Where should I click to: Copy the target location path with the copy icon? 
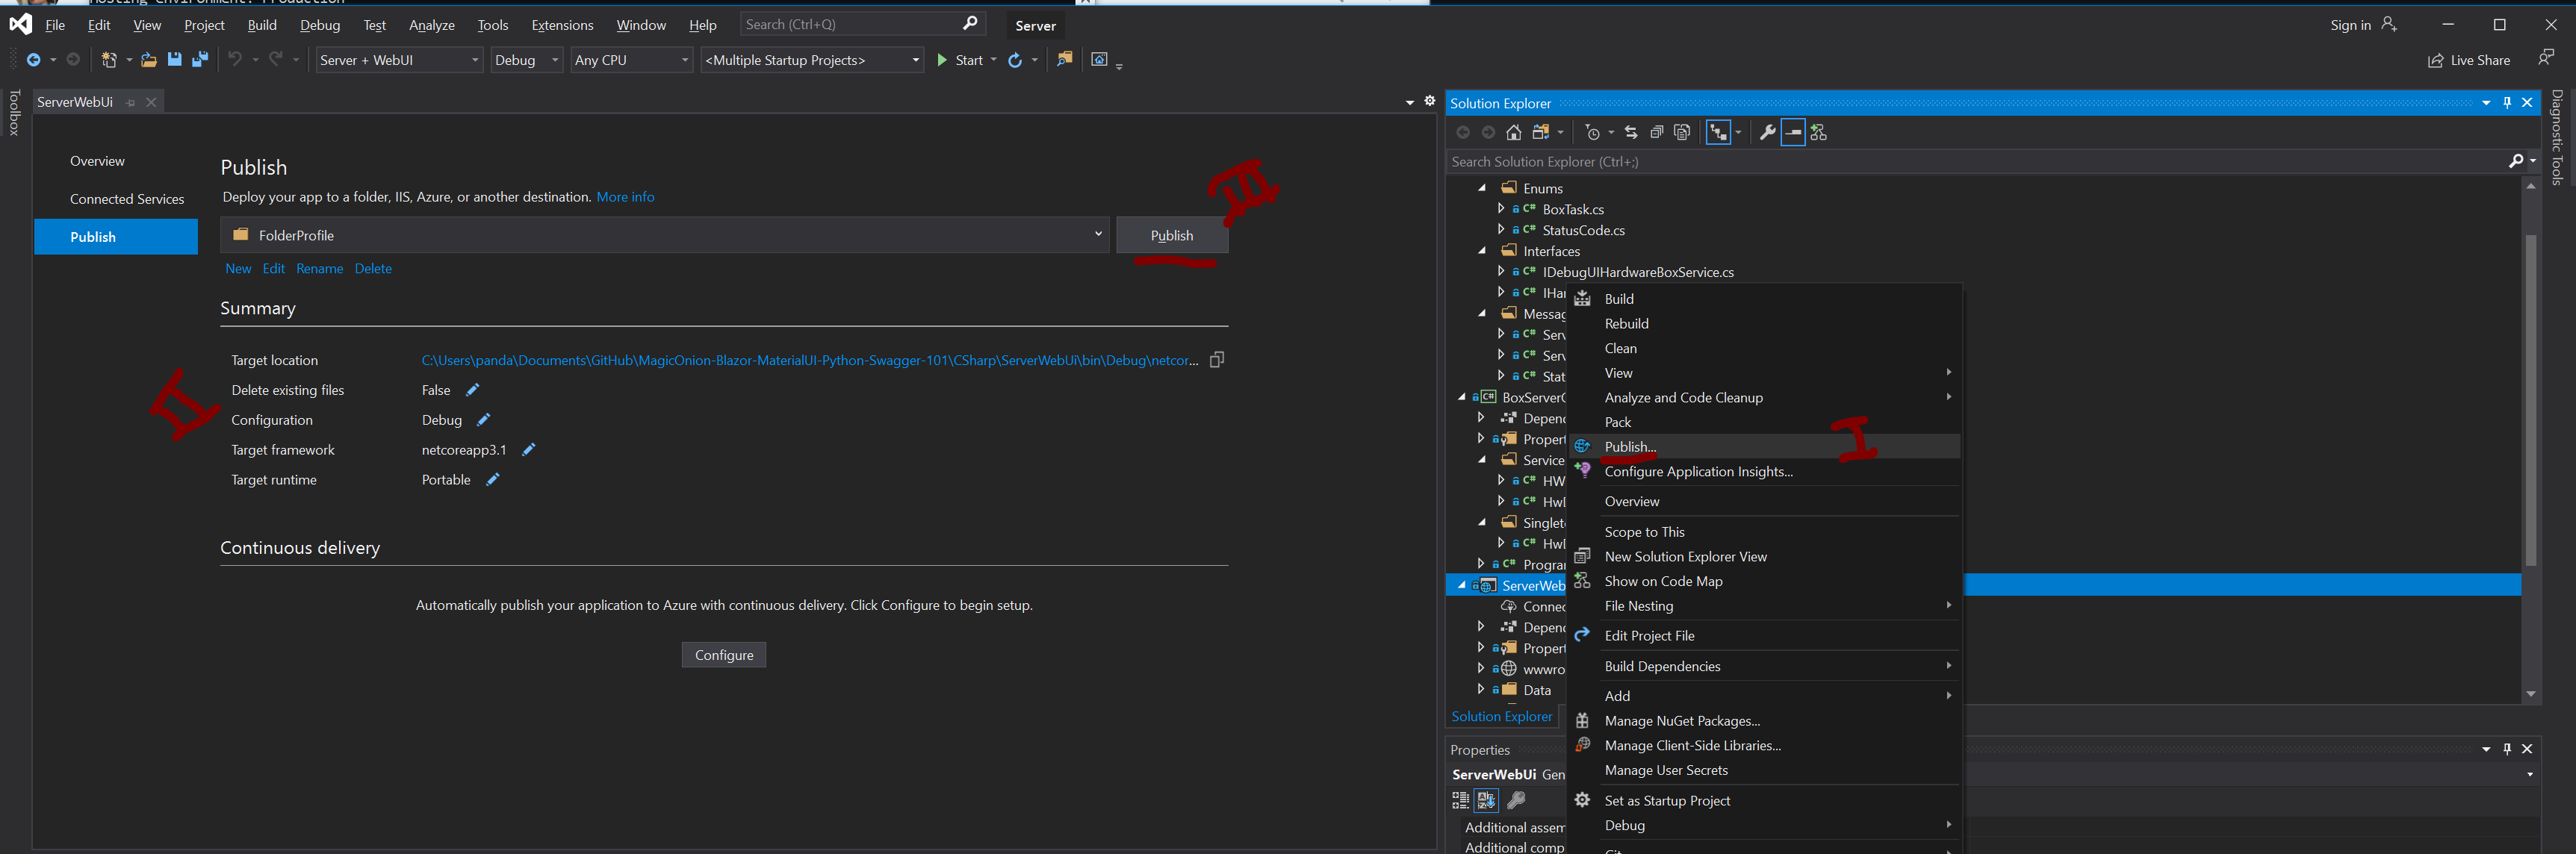1217,360
